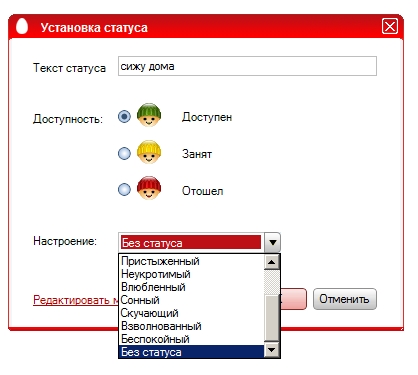This screenshot has height=375, width=418.
Task: Click the white egg logo in title bar
Action: point(22,26)
